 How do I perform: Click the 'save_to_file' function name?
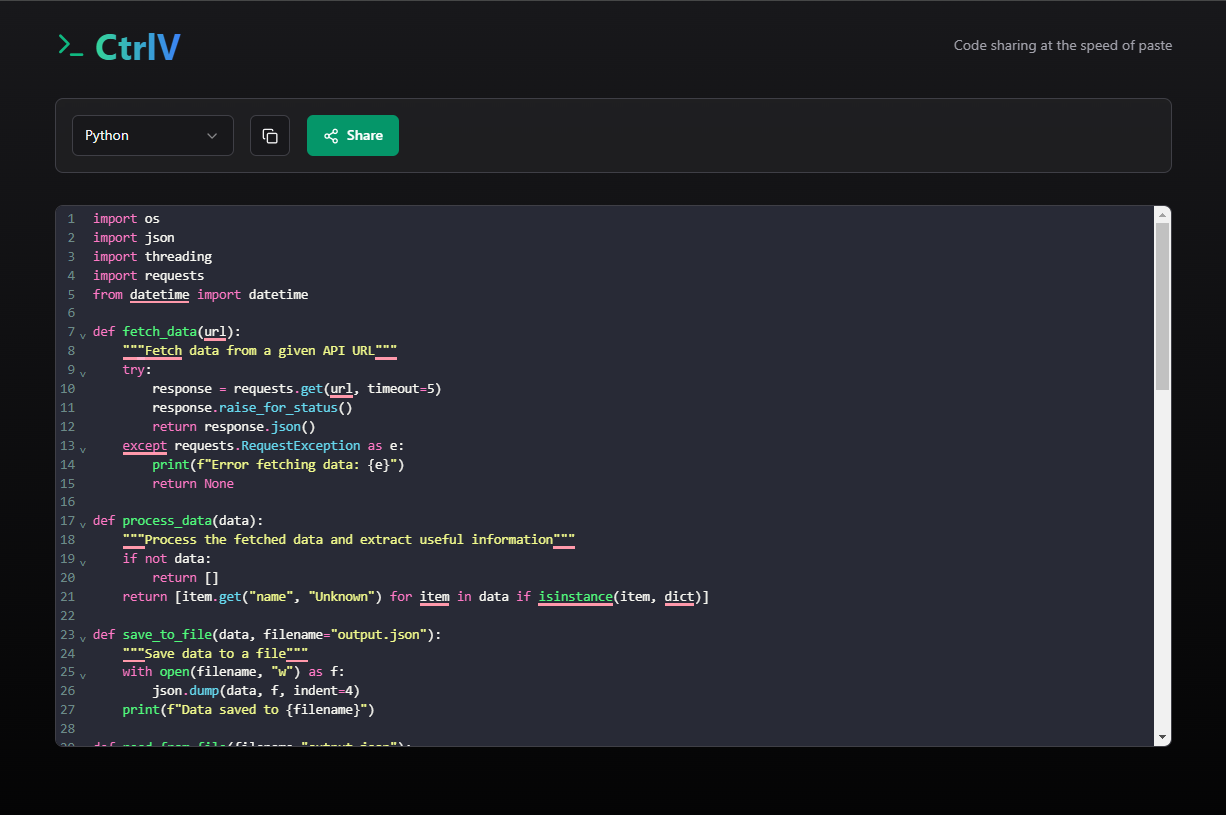(x=167, y=635)
